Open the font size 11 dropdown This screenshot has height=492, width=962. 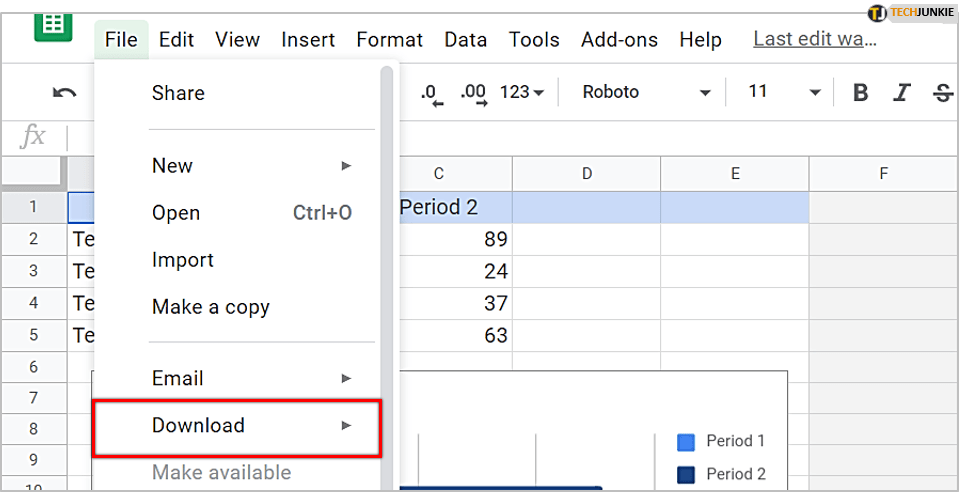tap(783, 92)
